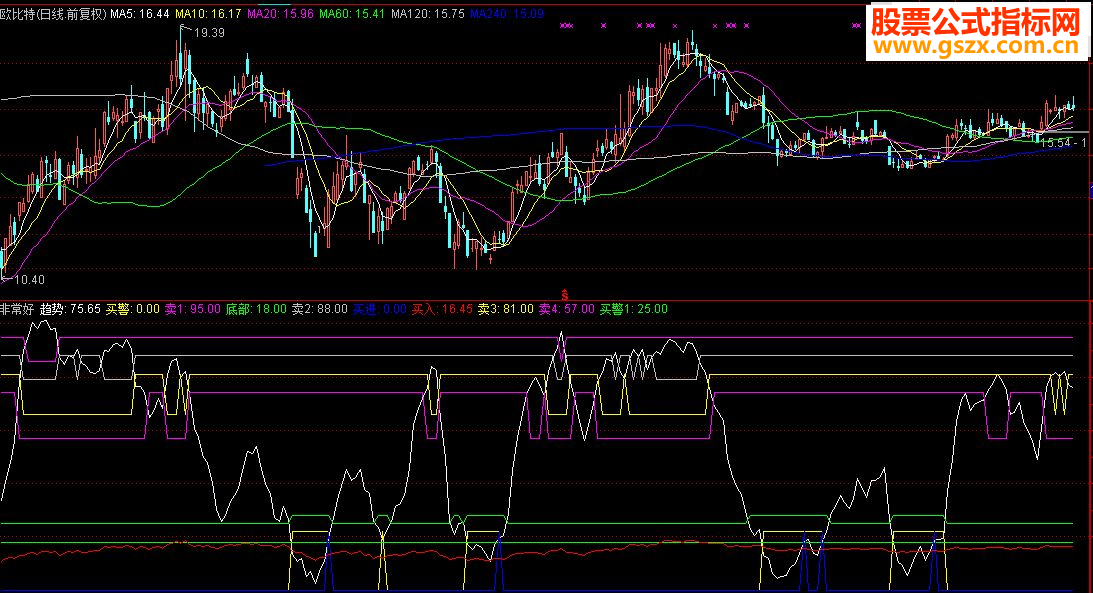Click the 买警1: 25.00 label
The width and height of the screenshot is (1093, 593).
(634, 309)
